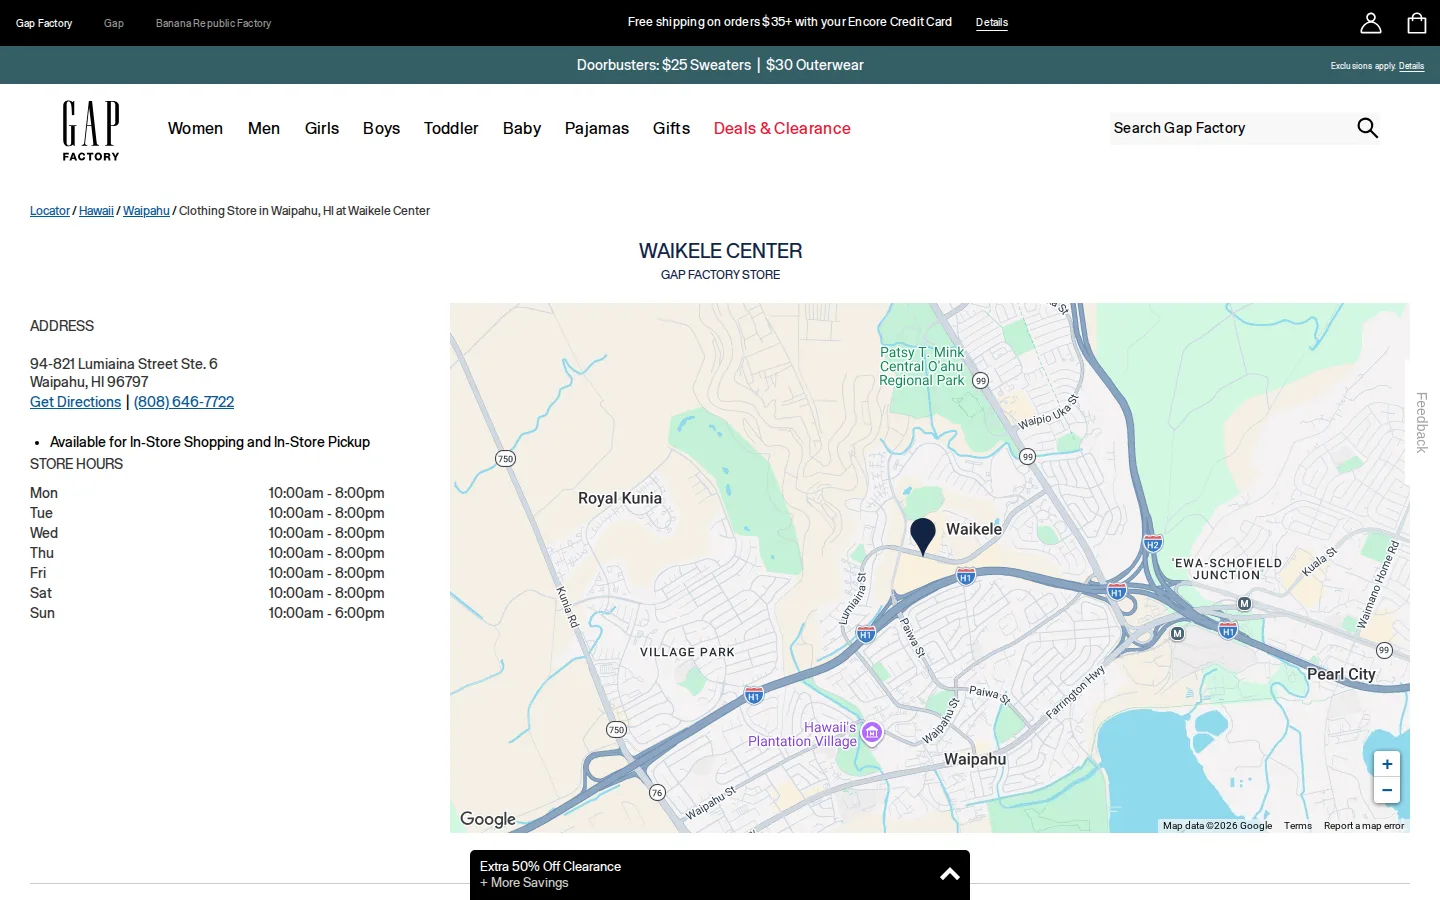Screen dimensions: 1440x900
Task: Open the Pajamas menu
Action: [597, 128]
